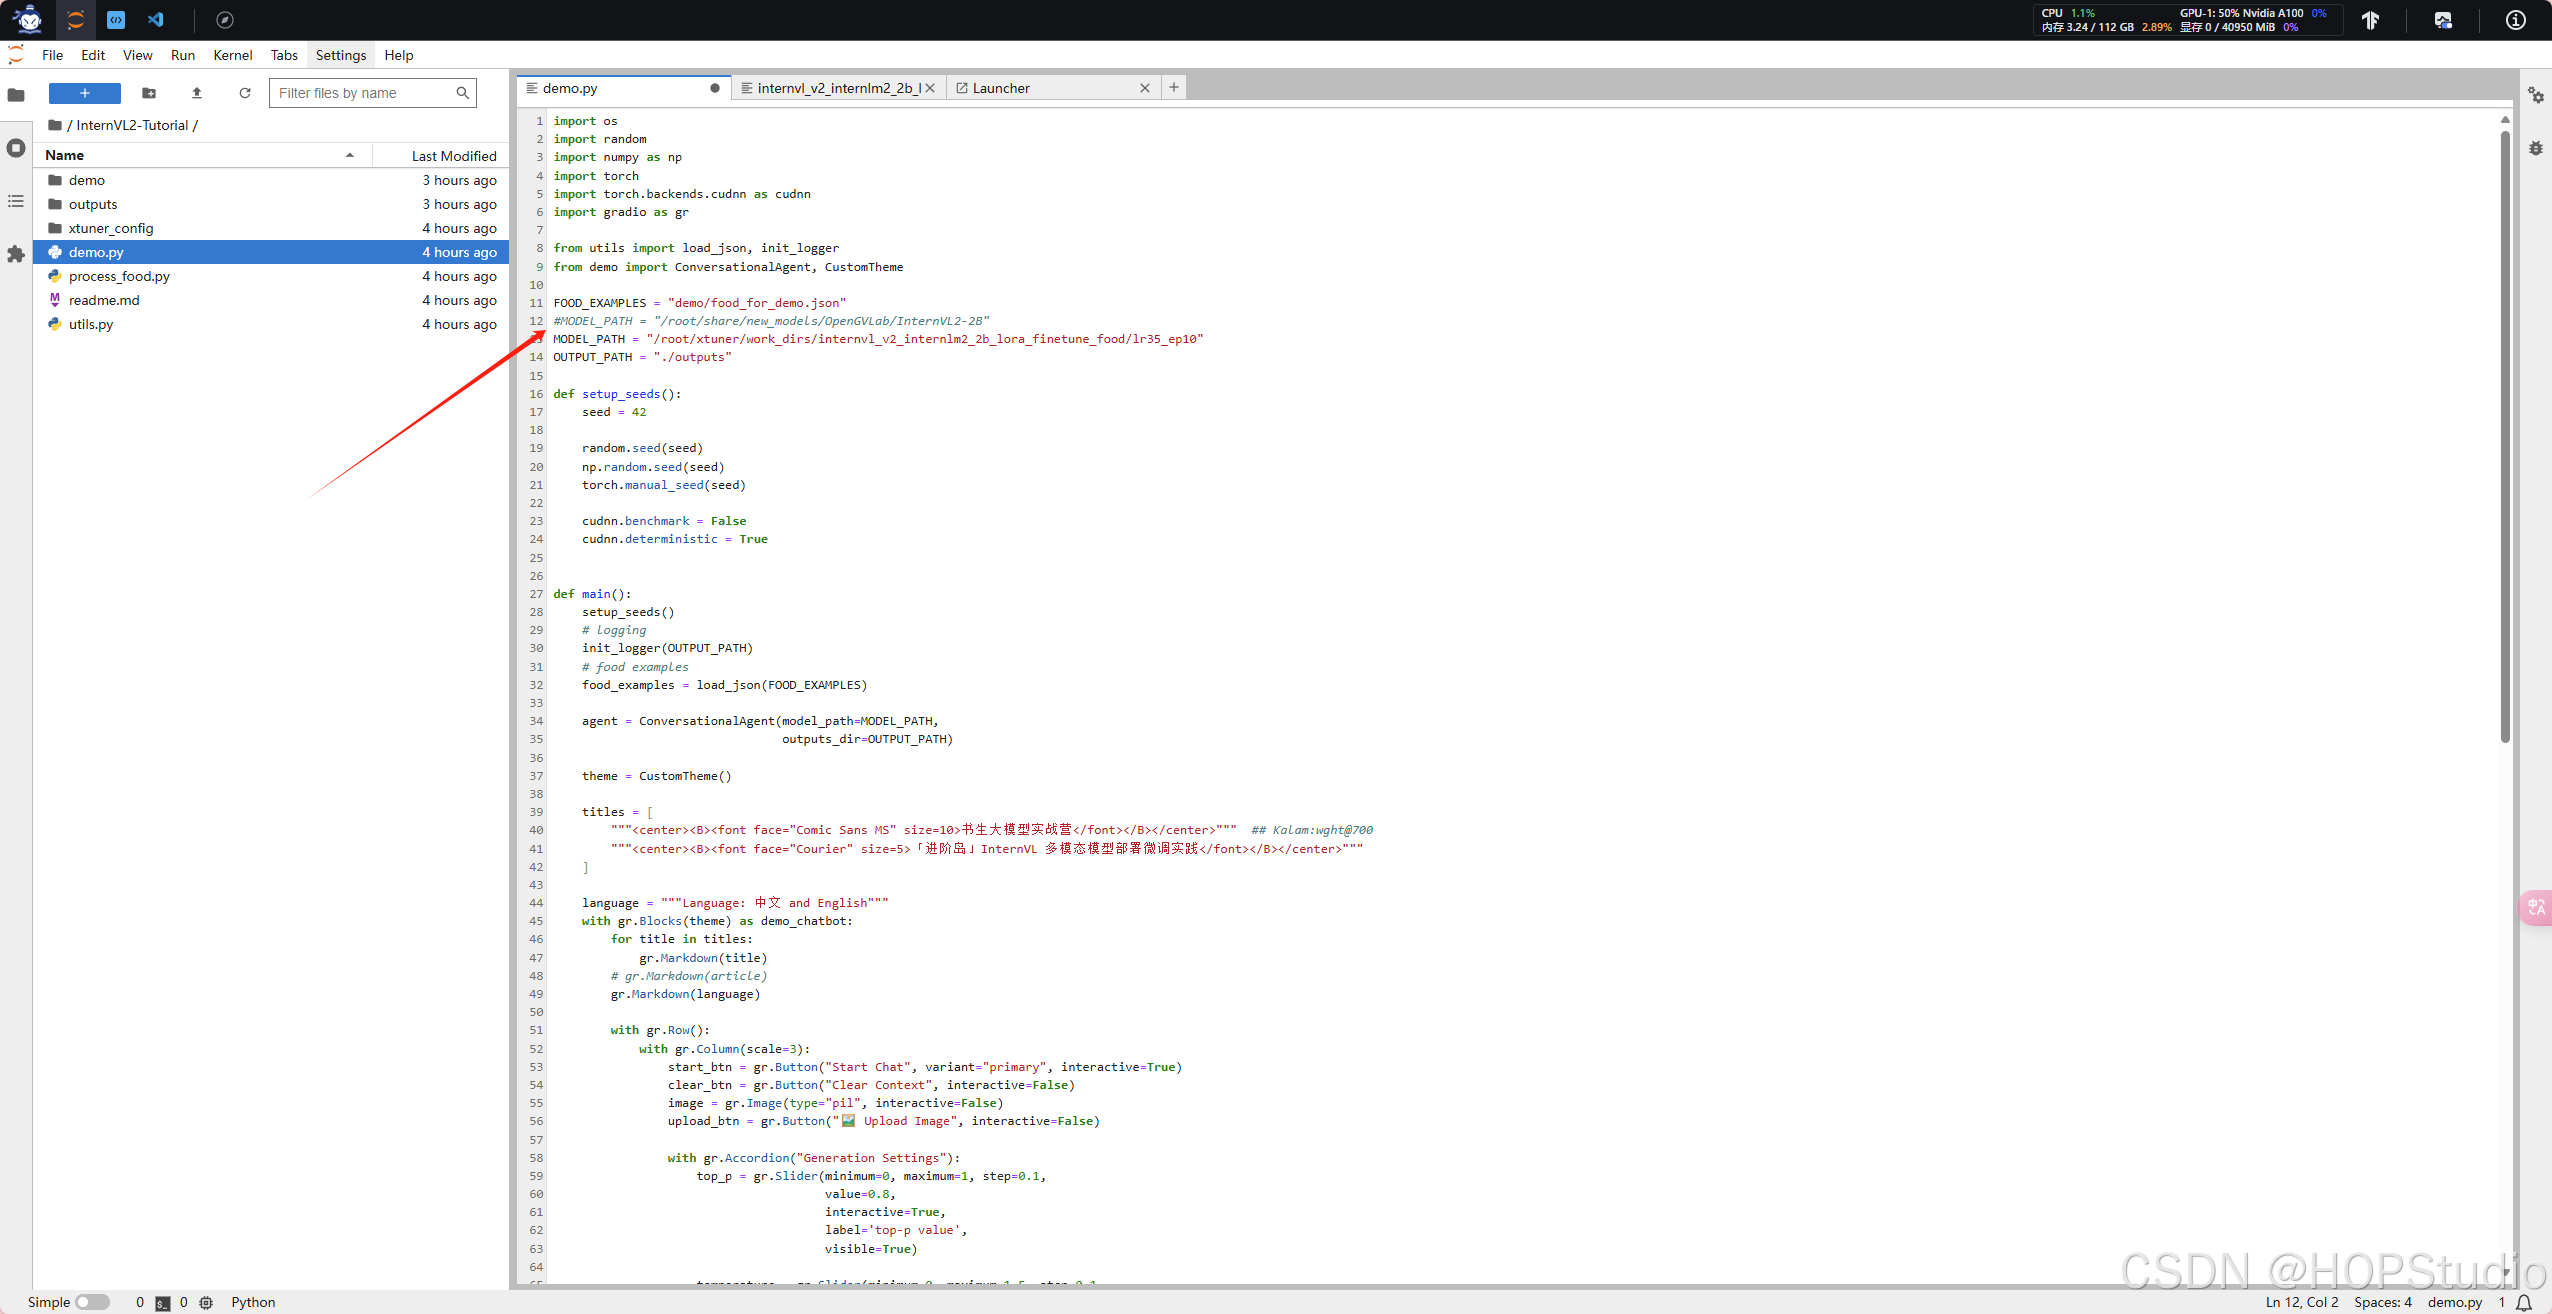Sort files by Name column arrow
Image resolution: width=2552 pixels, height=1314 pixels.
pos(350,155)
